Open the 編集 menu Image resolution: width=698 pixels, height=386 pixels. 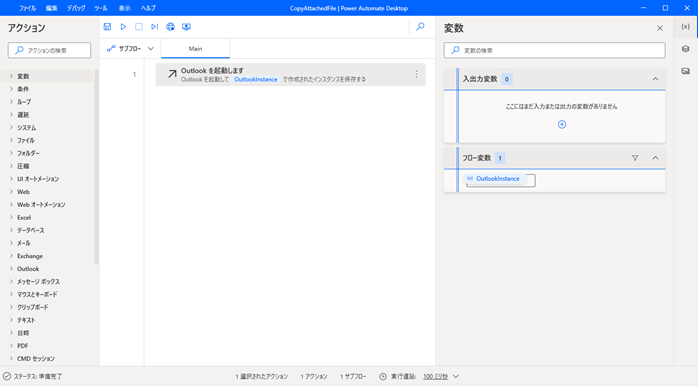[51, 8]
